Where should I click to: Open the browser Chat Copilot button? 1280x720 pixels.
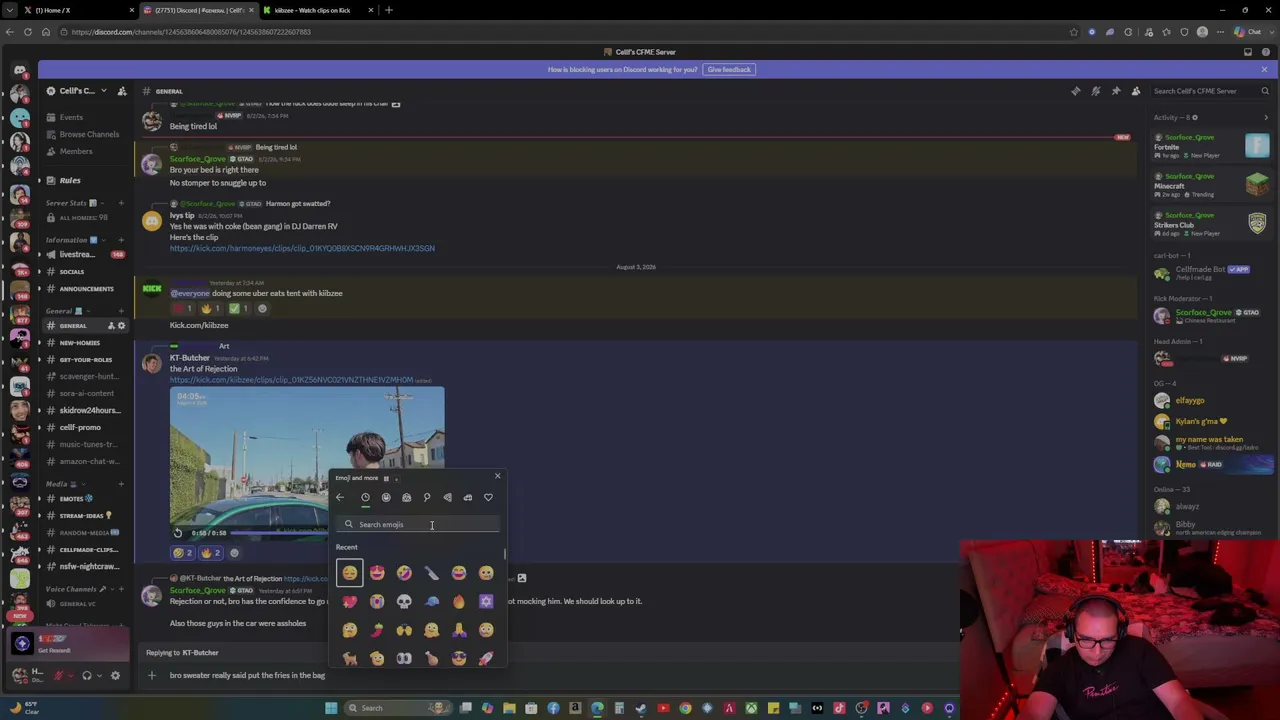(1247, 32)
